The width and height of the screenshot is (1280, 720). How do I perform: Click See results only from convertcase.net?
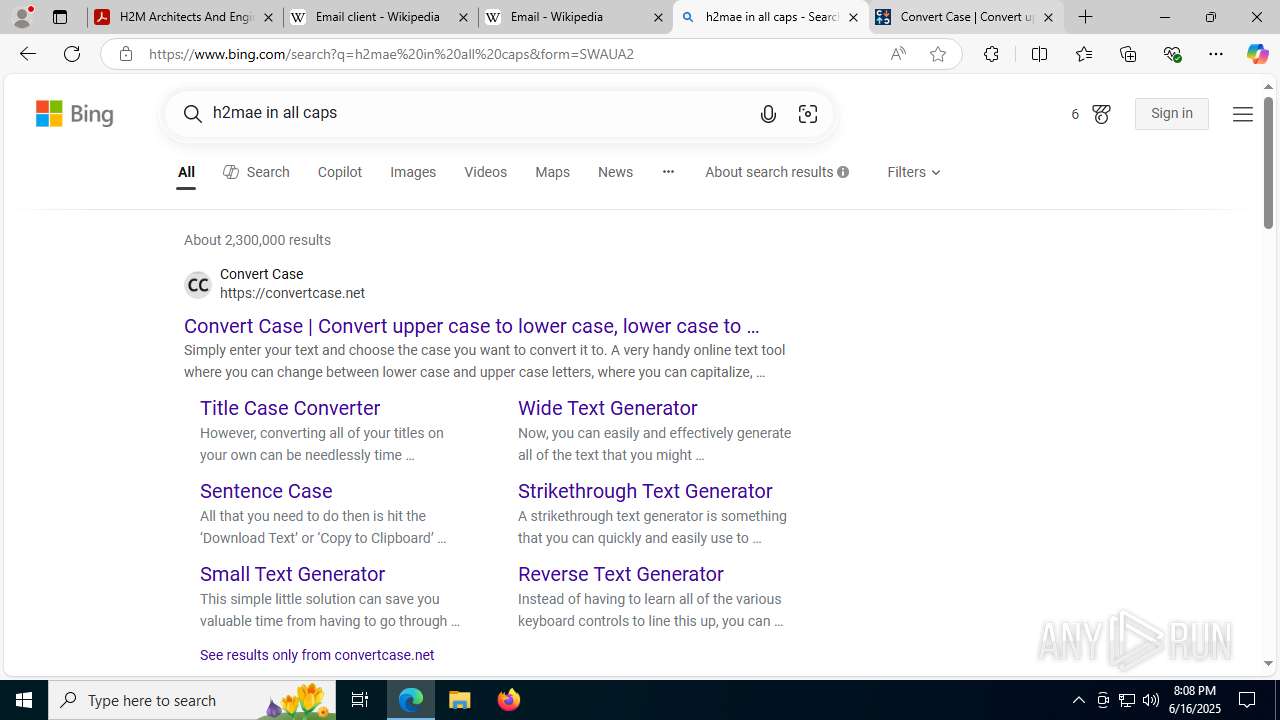click(x=317, y=655)
